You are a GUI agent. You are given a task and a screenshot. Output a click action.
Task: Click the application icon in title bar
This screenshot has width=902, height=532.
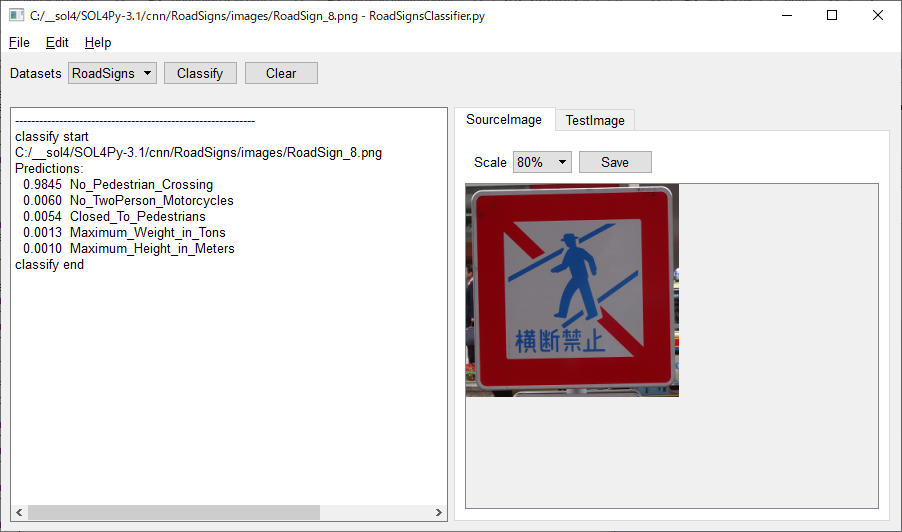pyautogui.click(x=17, y=16)
